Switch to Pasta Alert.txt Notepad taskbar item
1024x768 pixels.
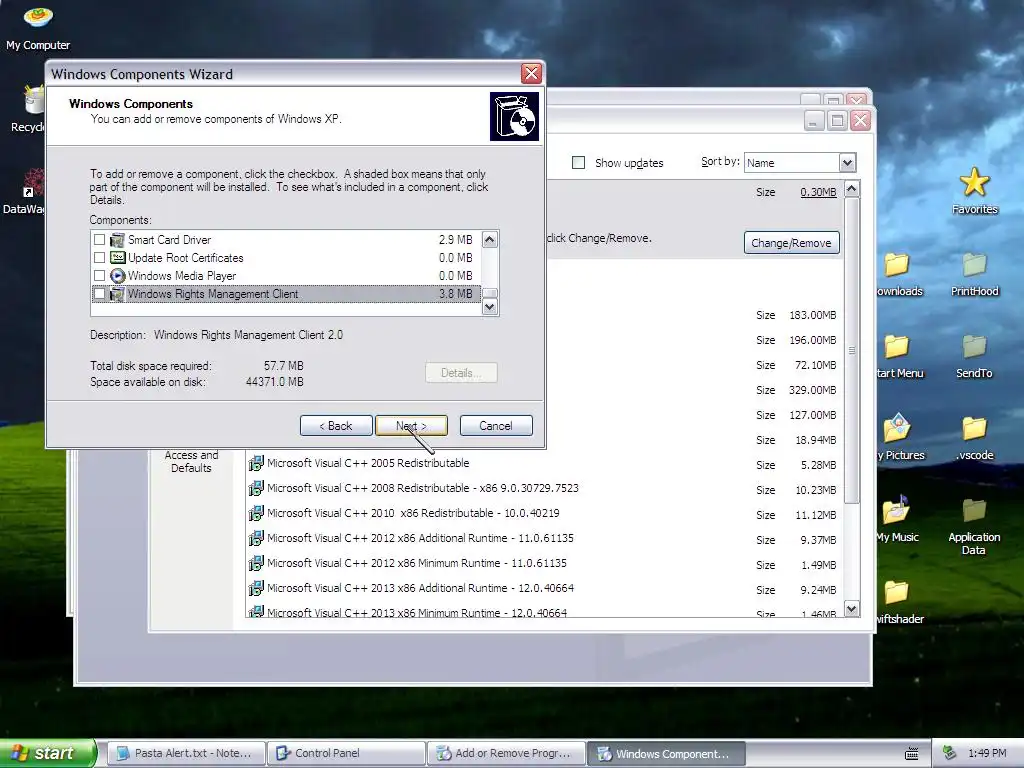(x=186, y=753)
